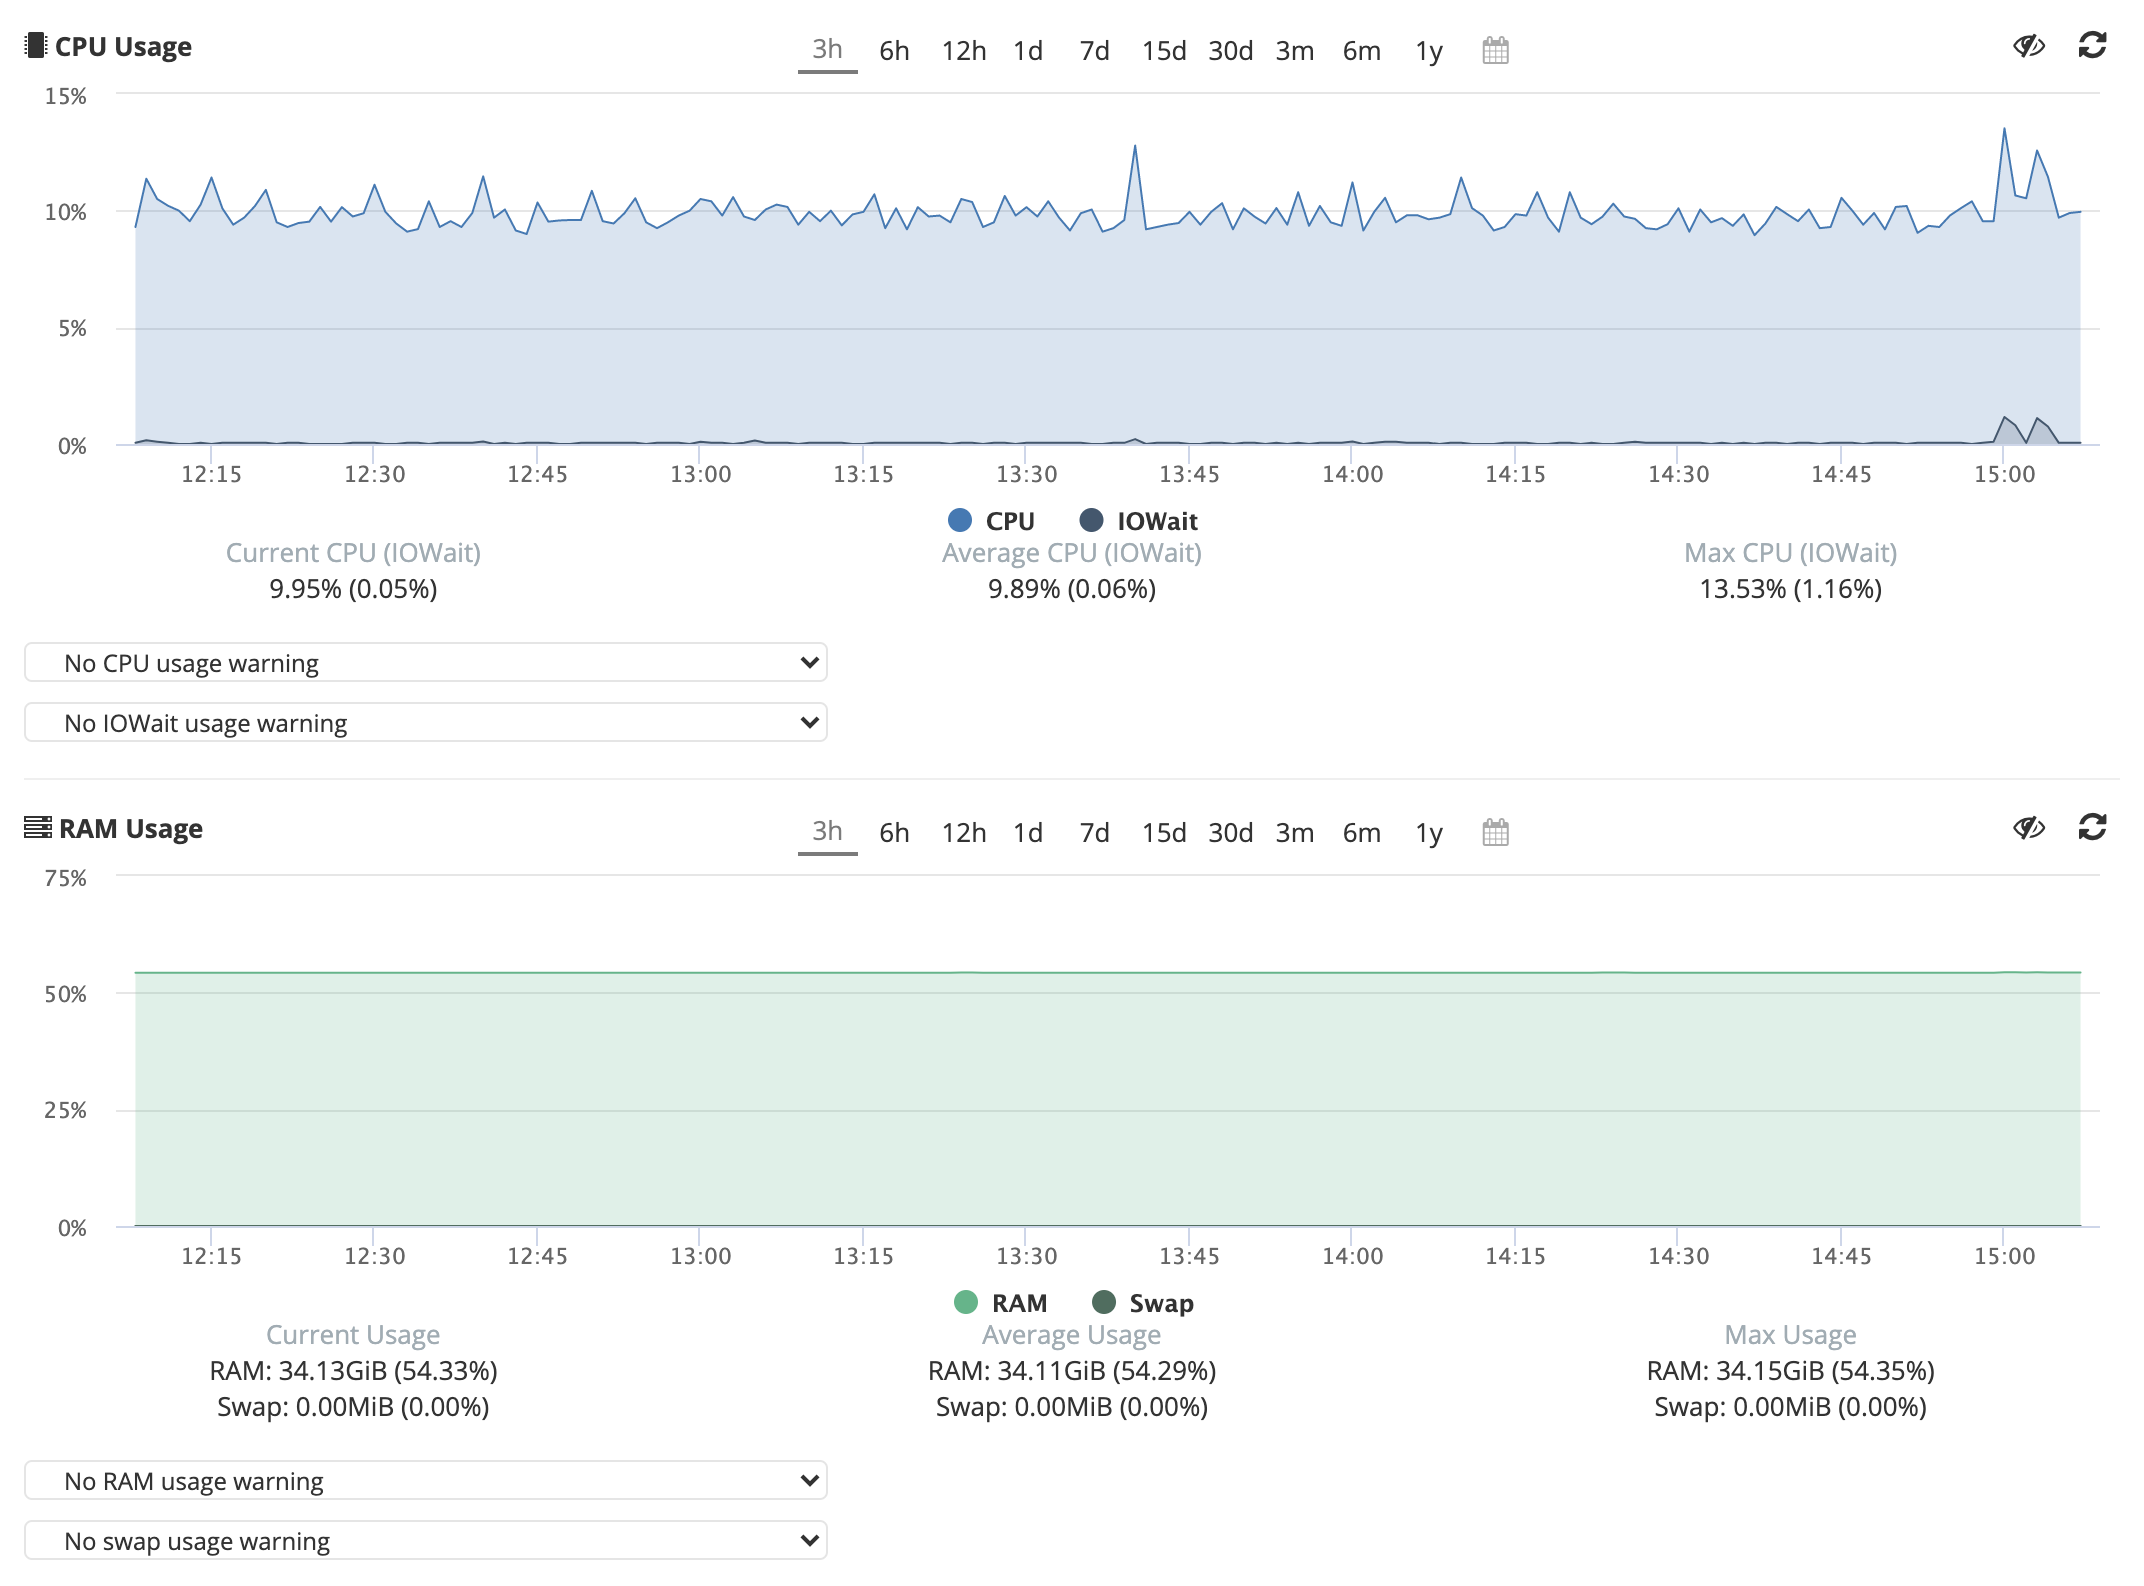2144x1586 pixels.
Task: Open the IOWait usage warning dropdown
Action: pyautogui.click(x=426, y=723)
